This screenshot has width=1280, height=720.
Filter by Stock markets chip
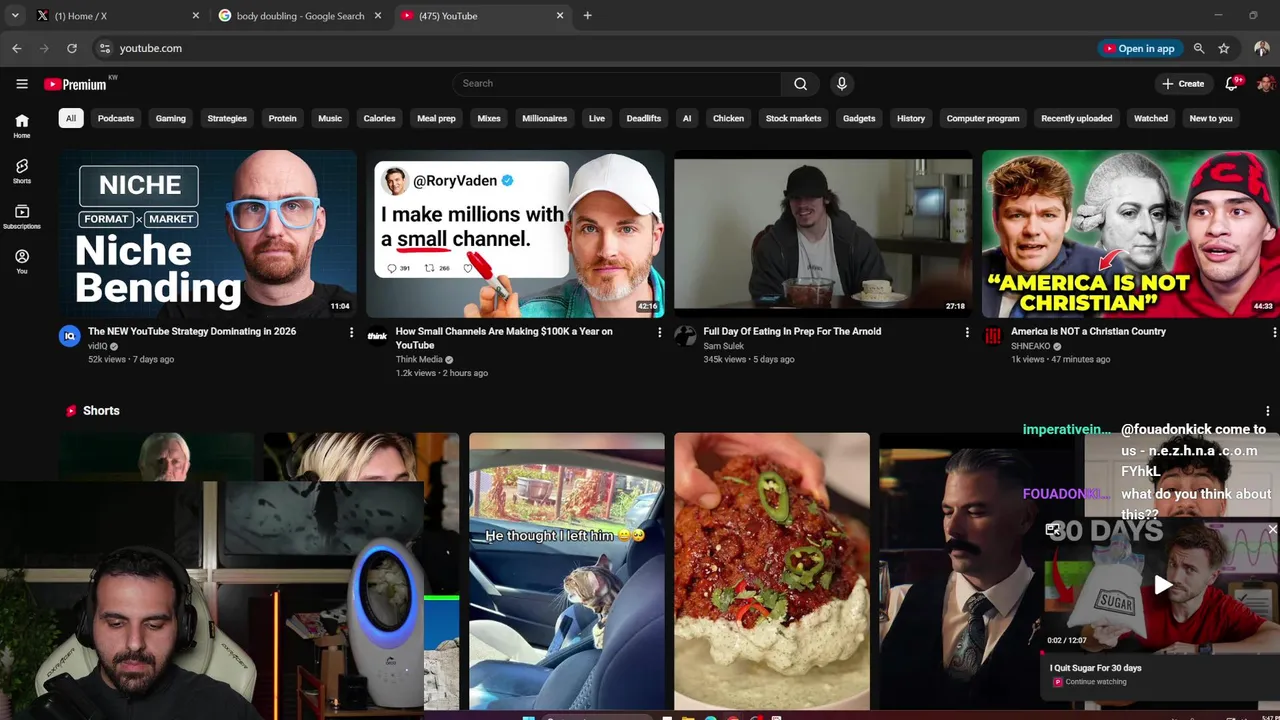point(793,118)
